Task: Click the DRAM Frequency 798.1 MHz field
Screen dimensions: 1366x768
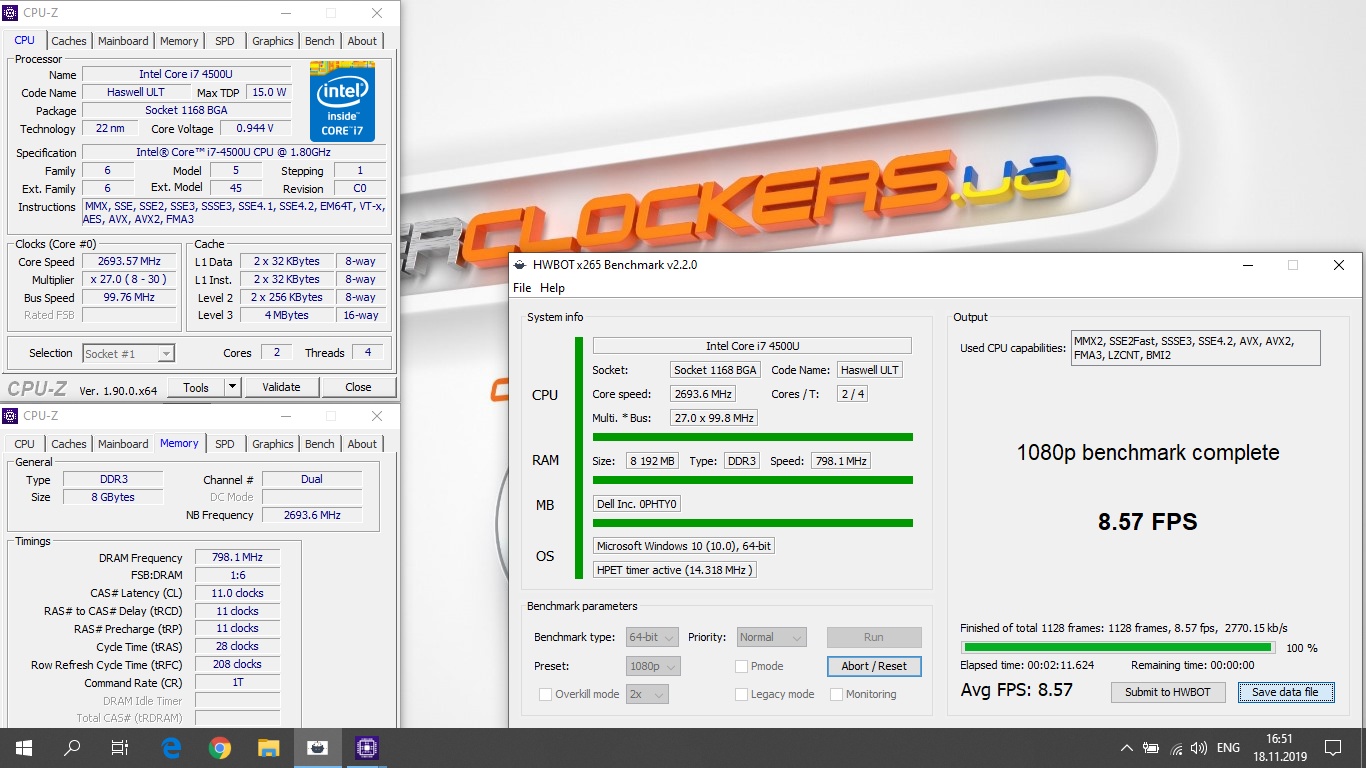Action: (237, 558)
